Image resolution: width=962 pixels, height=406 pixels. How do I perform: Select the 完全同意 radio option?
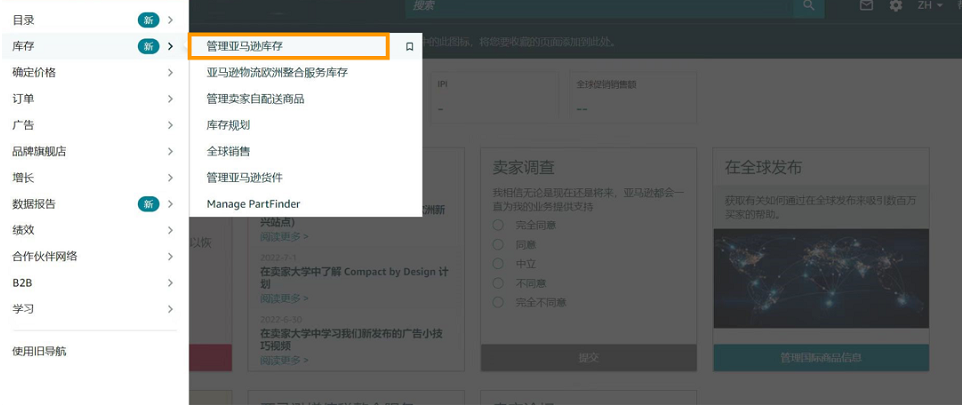point(498,225)
